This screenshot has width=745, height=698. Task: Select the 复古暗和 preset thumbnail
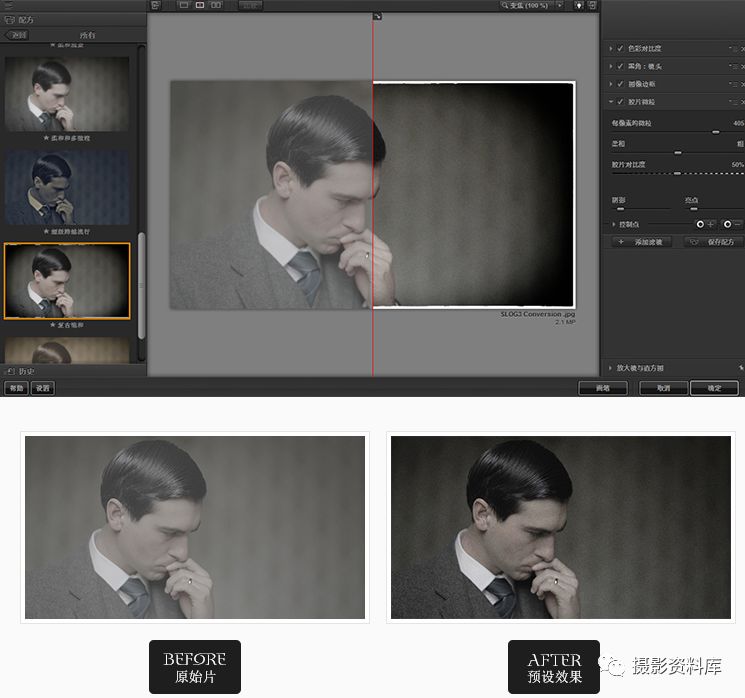coord(67,281)
